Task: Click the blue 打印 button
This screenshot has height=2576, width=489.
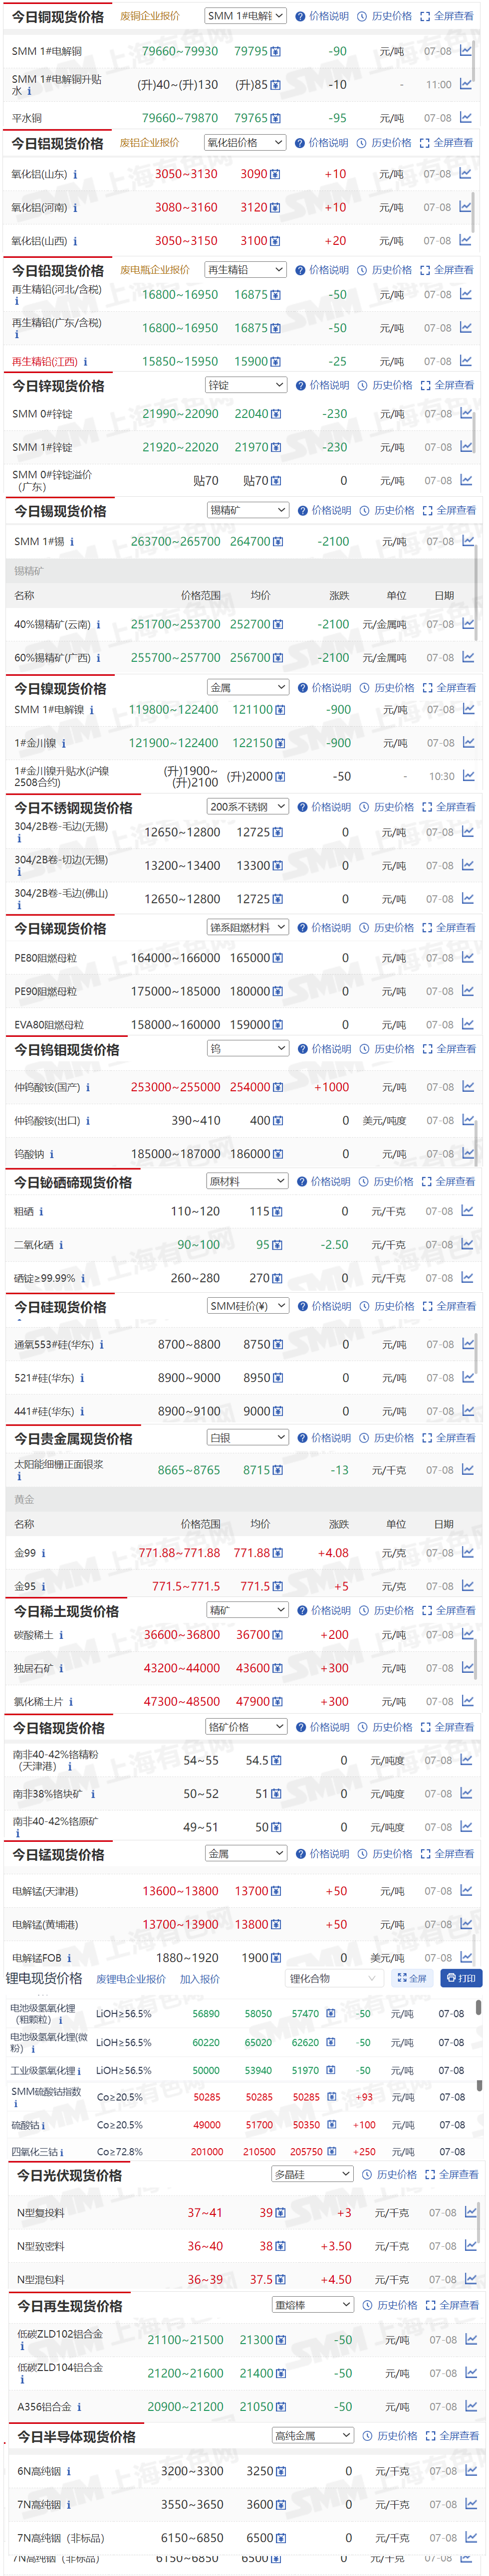Action: pyautogui.click(x=461, y=1978)
